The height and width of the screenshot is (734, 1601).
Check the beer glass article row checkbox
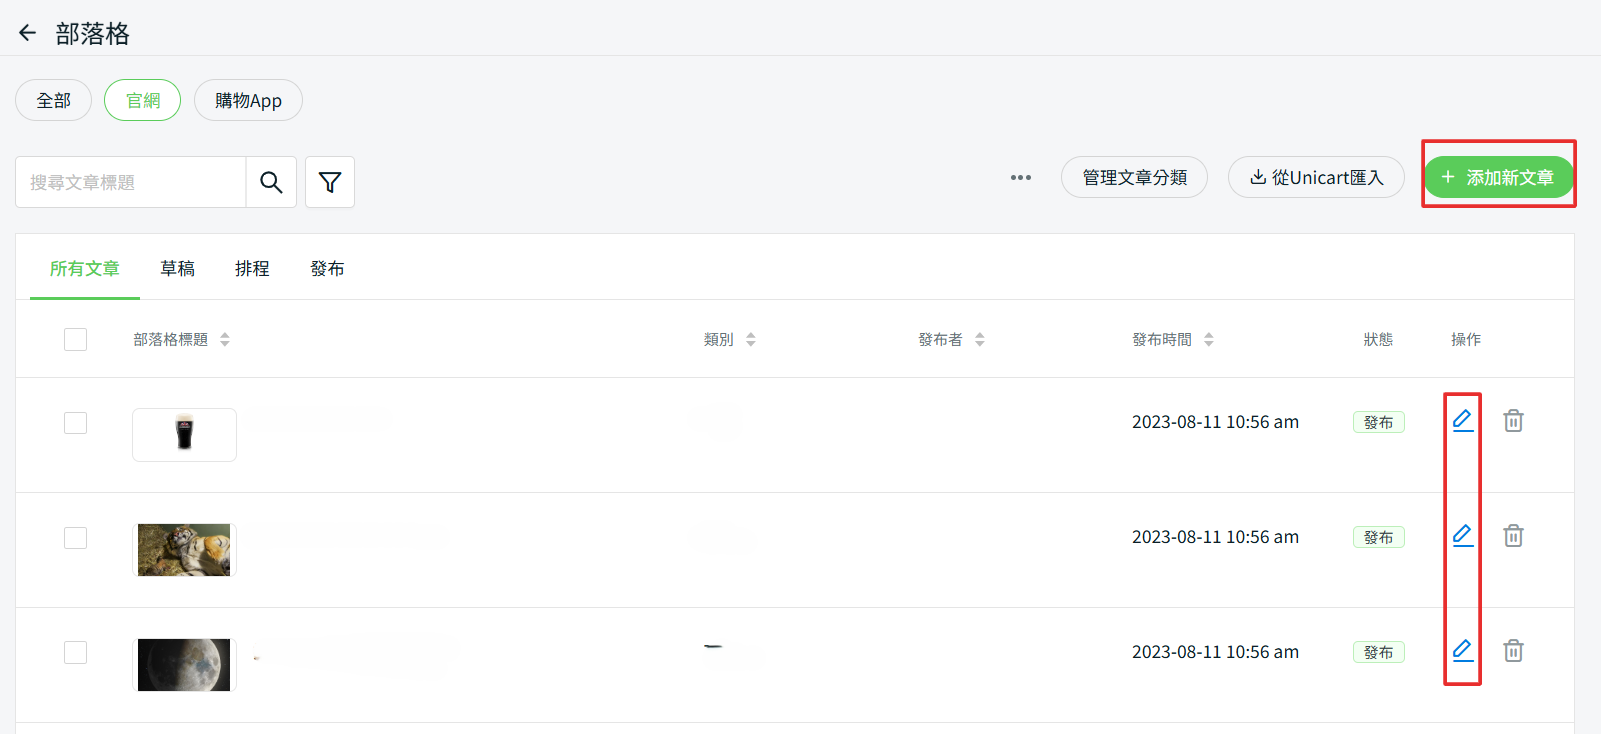[x=75, y=423]
